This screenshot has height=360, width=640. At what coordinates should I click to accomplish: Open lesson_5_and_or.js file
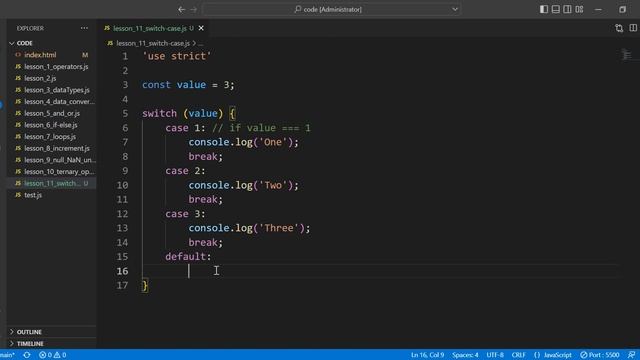[51, 113]
